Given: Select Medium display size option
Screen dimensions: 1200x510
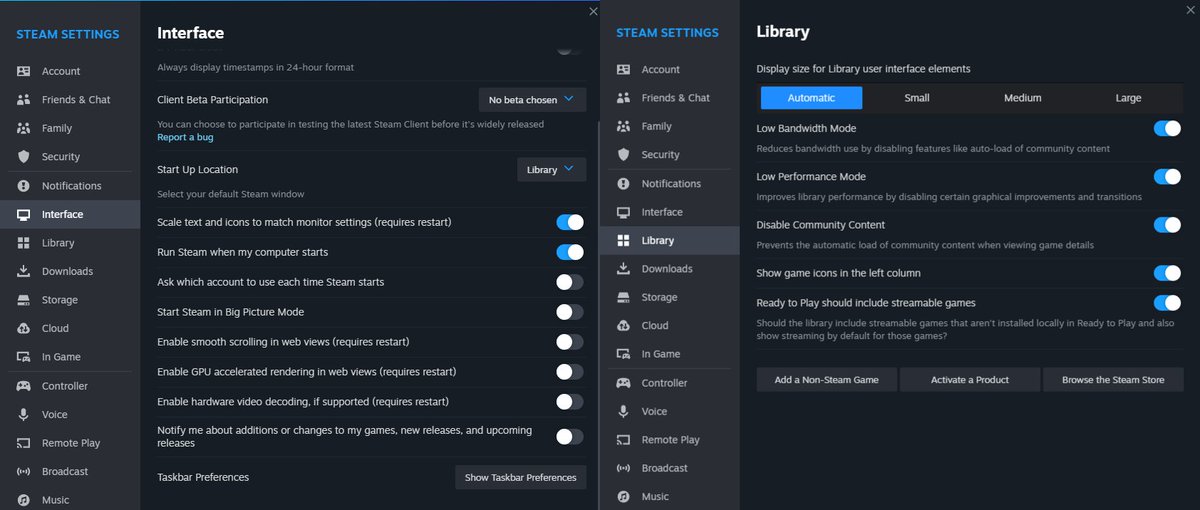Looking at the screenshot, I should tap(1023, 98).
